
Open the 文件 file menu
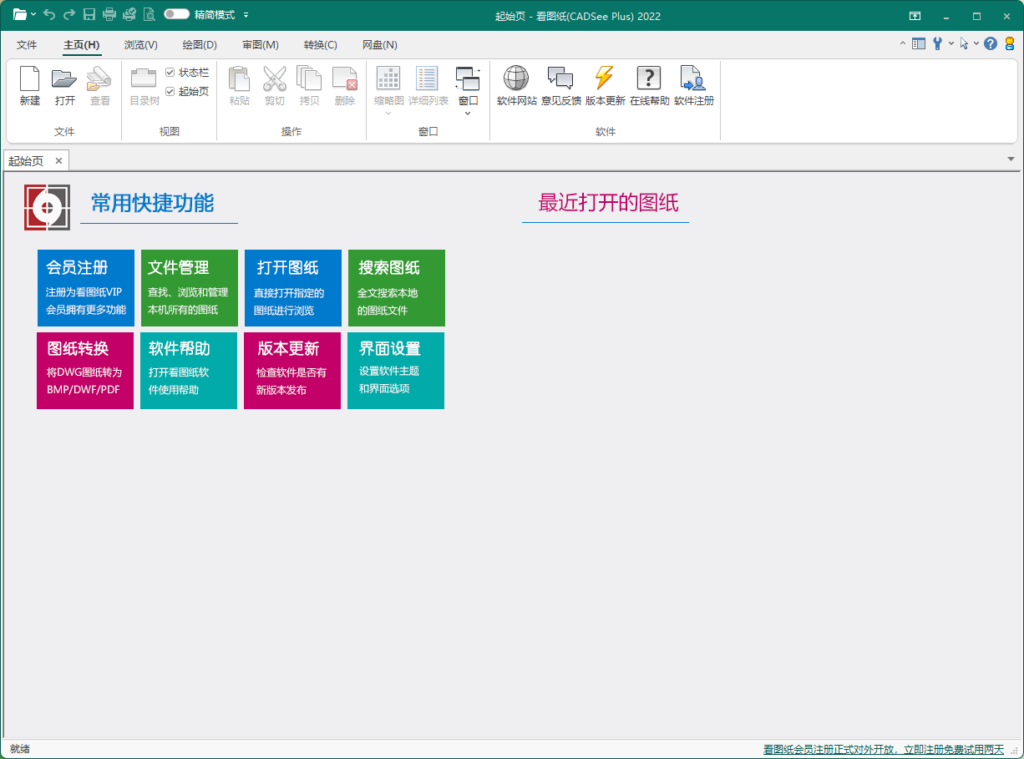pyautogui.click(x=27, y=44)
